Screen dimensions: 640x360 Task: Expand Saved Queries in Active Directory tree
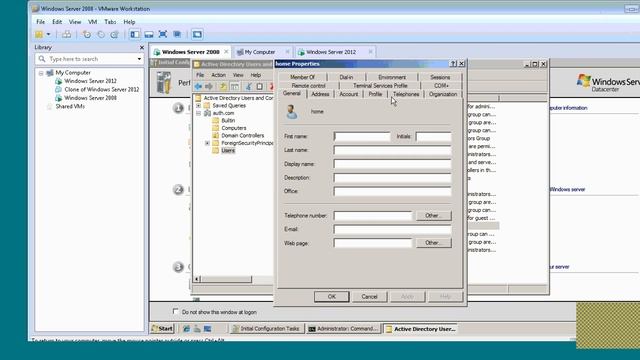tap(198, 106)
